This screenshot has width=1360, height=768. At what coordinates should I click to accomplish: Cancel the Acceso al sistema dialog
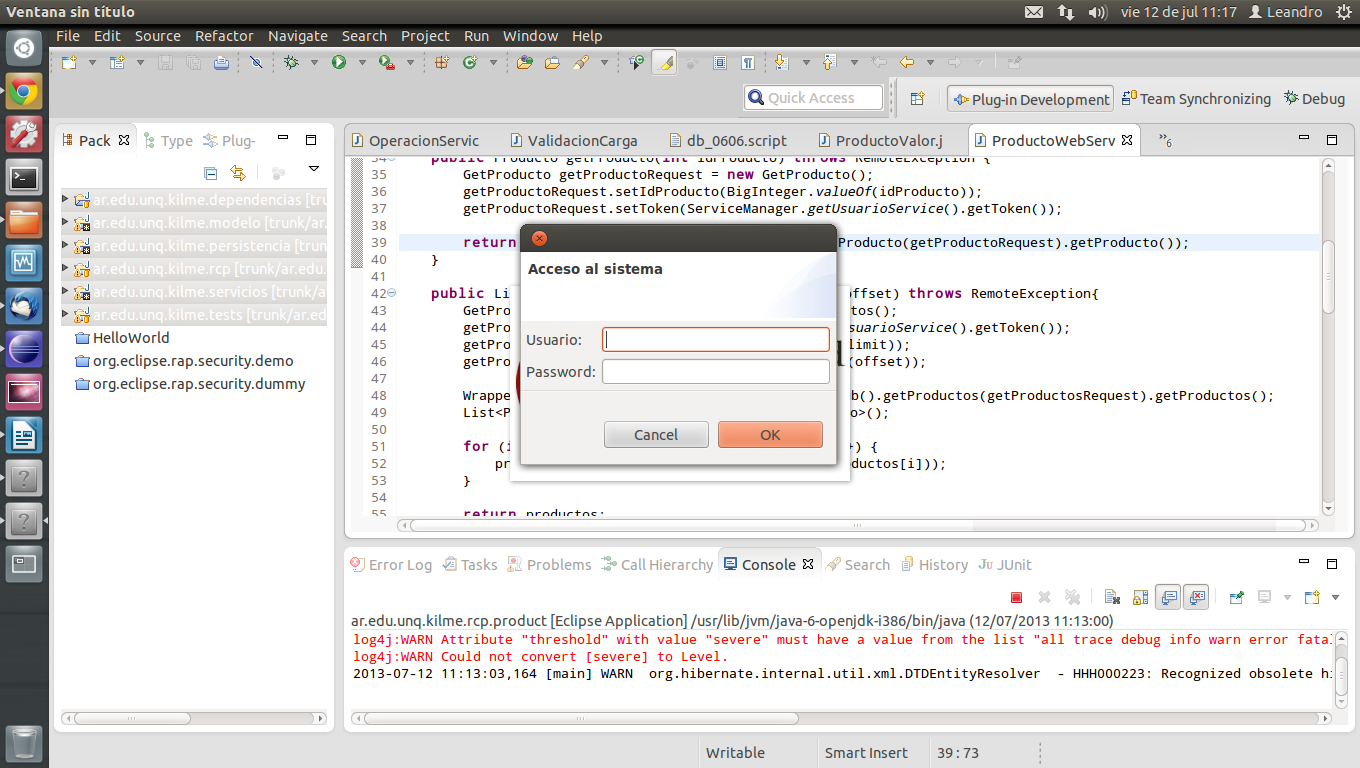coord(656,434)
